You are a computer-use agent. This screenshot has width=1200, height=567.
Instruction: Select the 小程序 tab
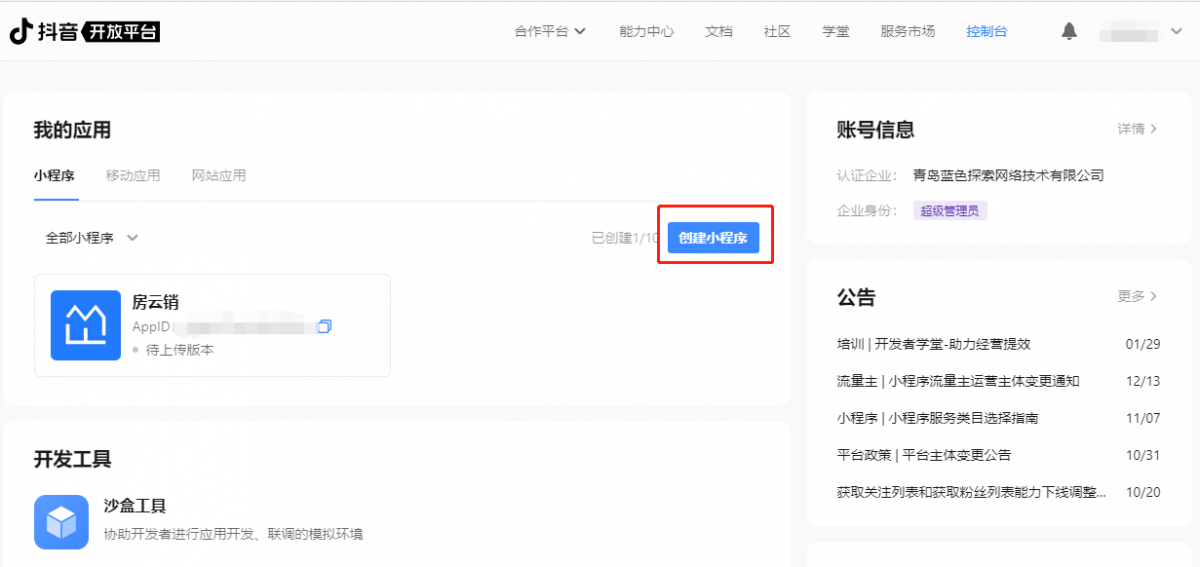point(54,175)
